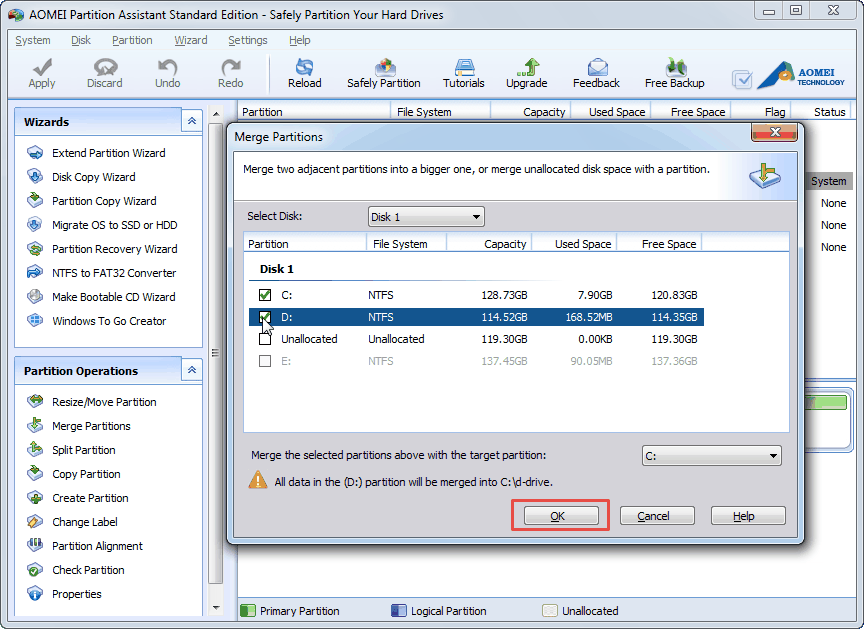The image size is (864, 629).
Task: Uncheck the C: partition checkbox
Action: (x=265, y=295)
